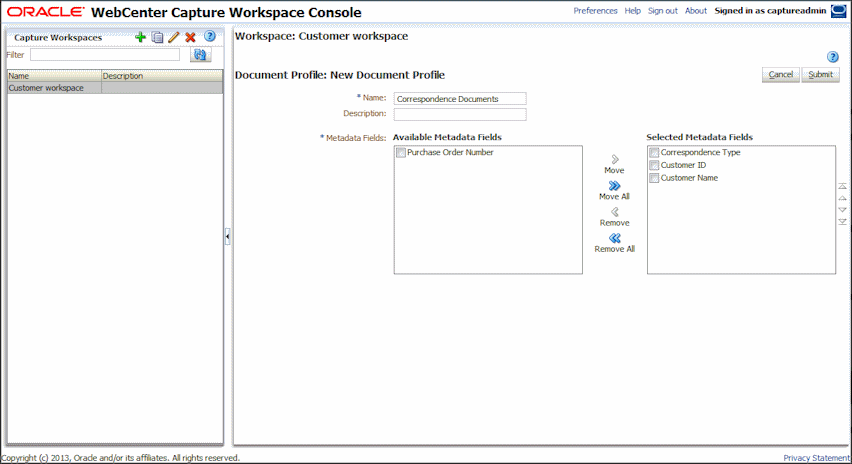Collapse the left workspaces pane splitter
The image size is (852, 464).
coord(228,237)
